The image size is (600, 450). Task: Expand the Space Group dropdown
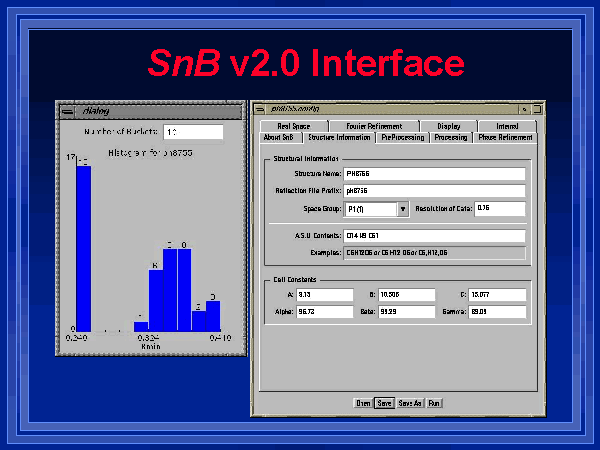pos(403,209)
